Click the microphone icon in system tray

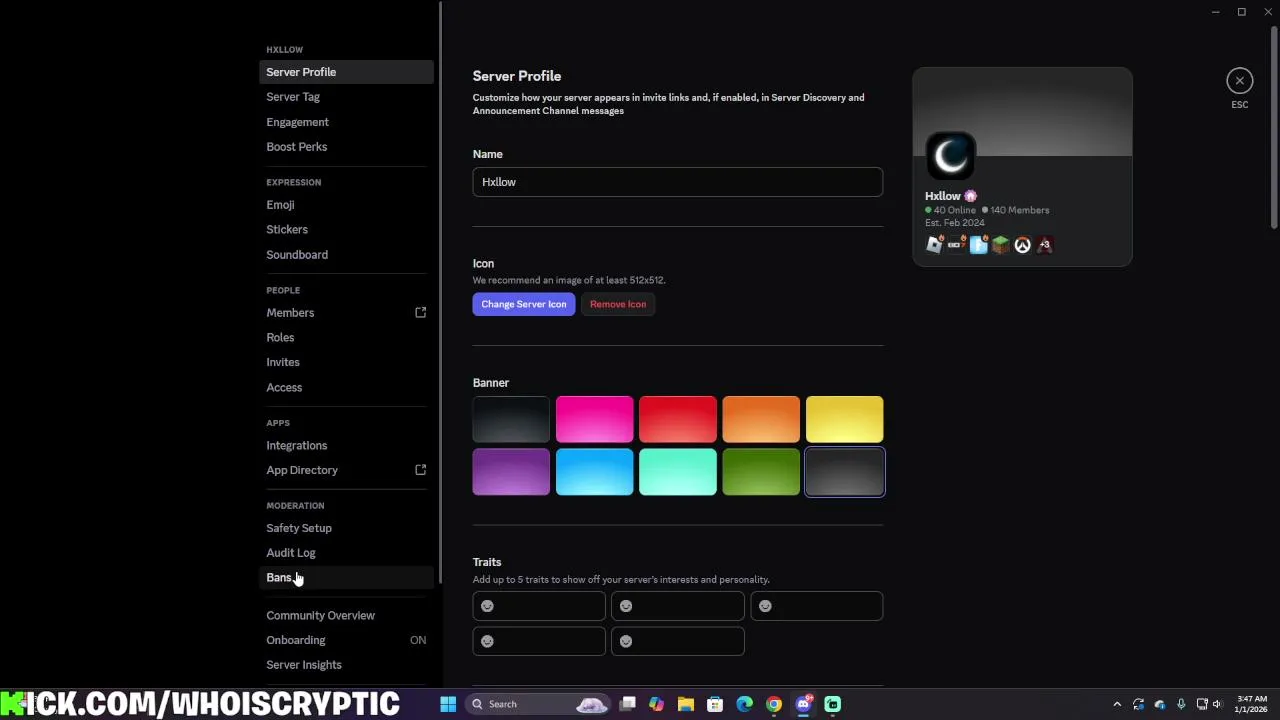[1181, 704]
